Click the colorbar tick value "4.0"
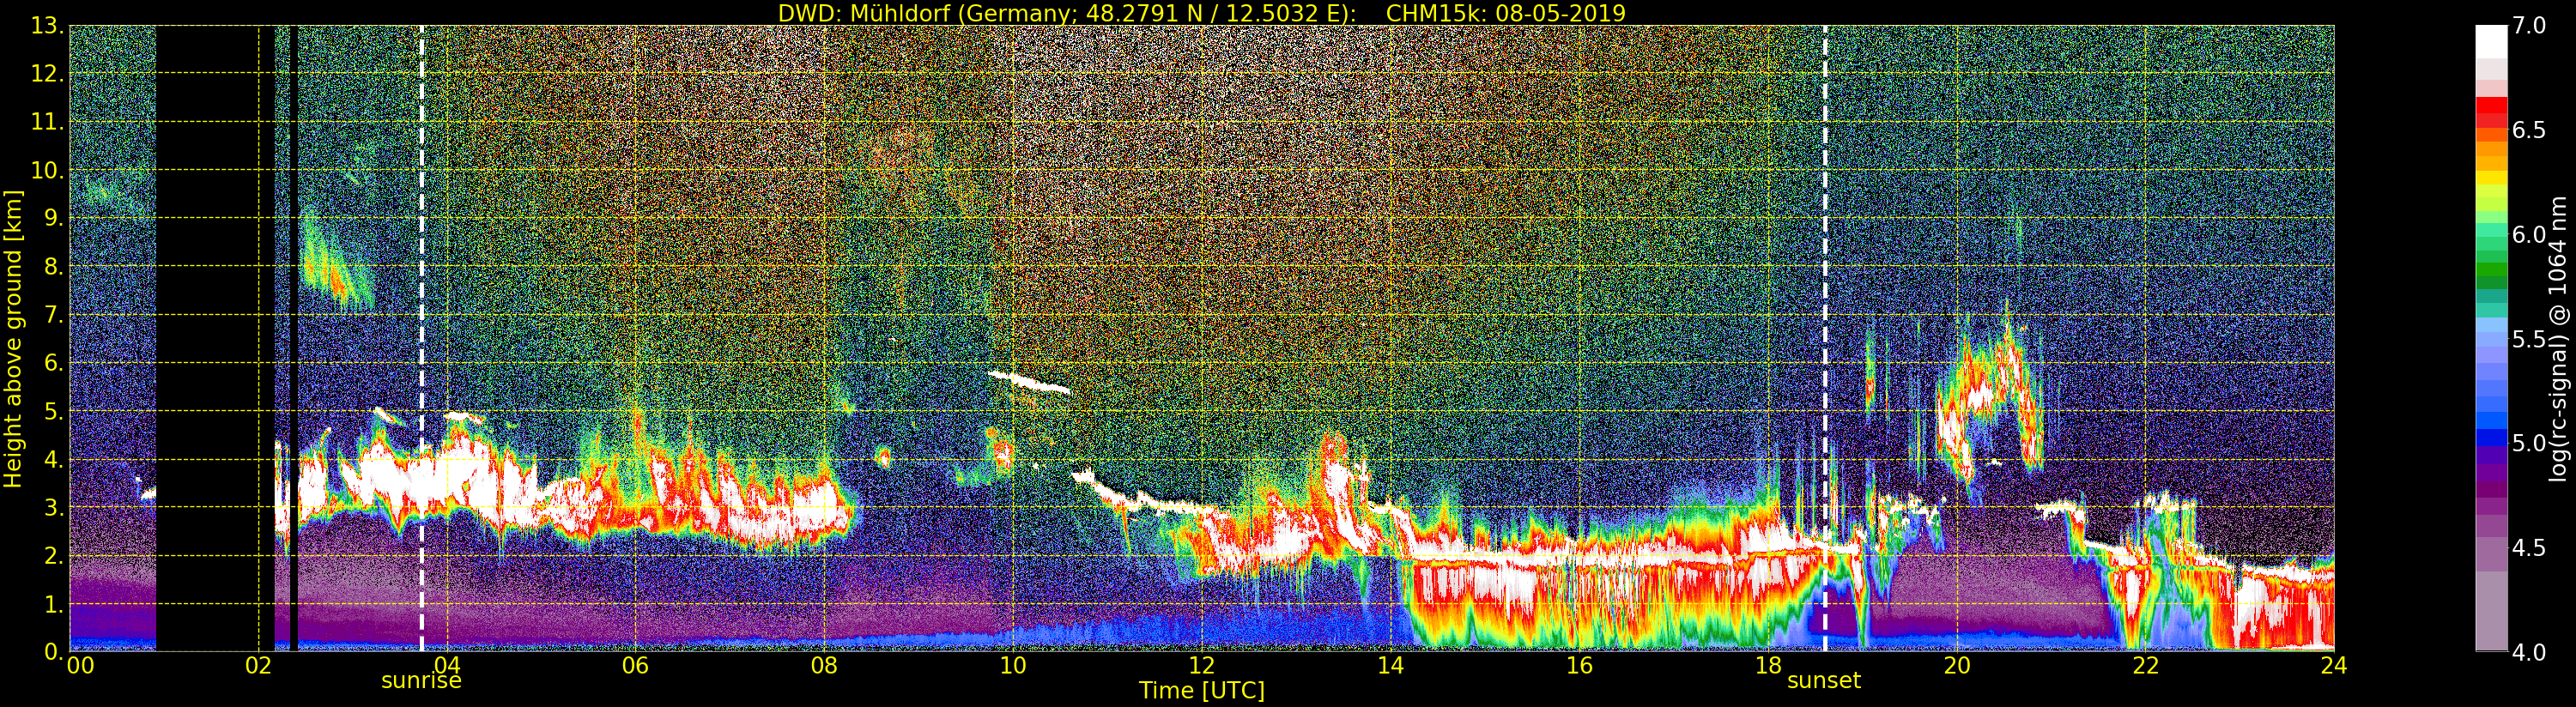 (x=2529, y=652)
